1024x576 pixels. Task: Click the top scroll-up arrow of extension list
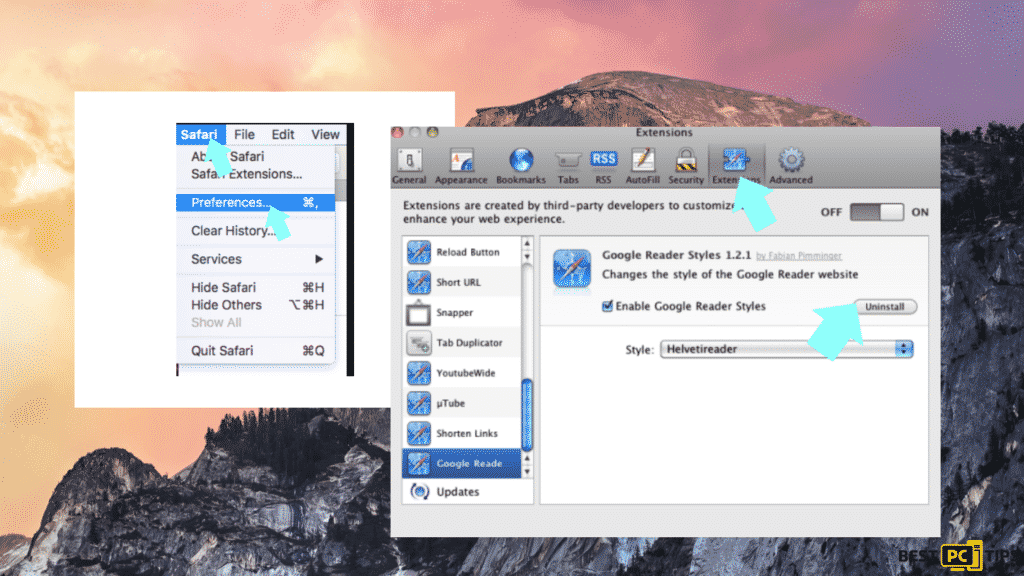[527, 244]
